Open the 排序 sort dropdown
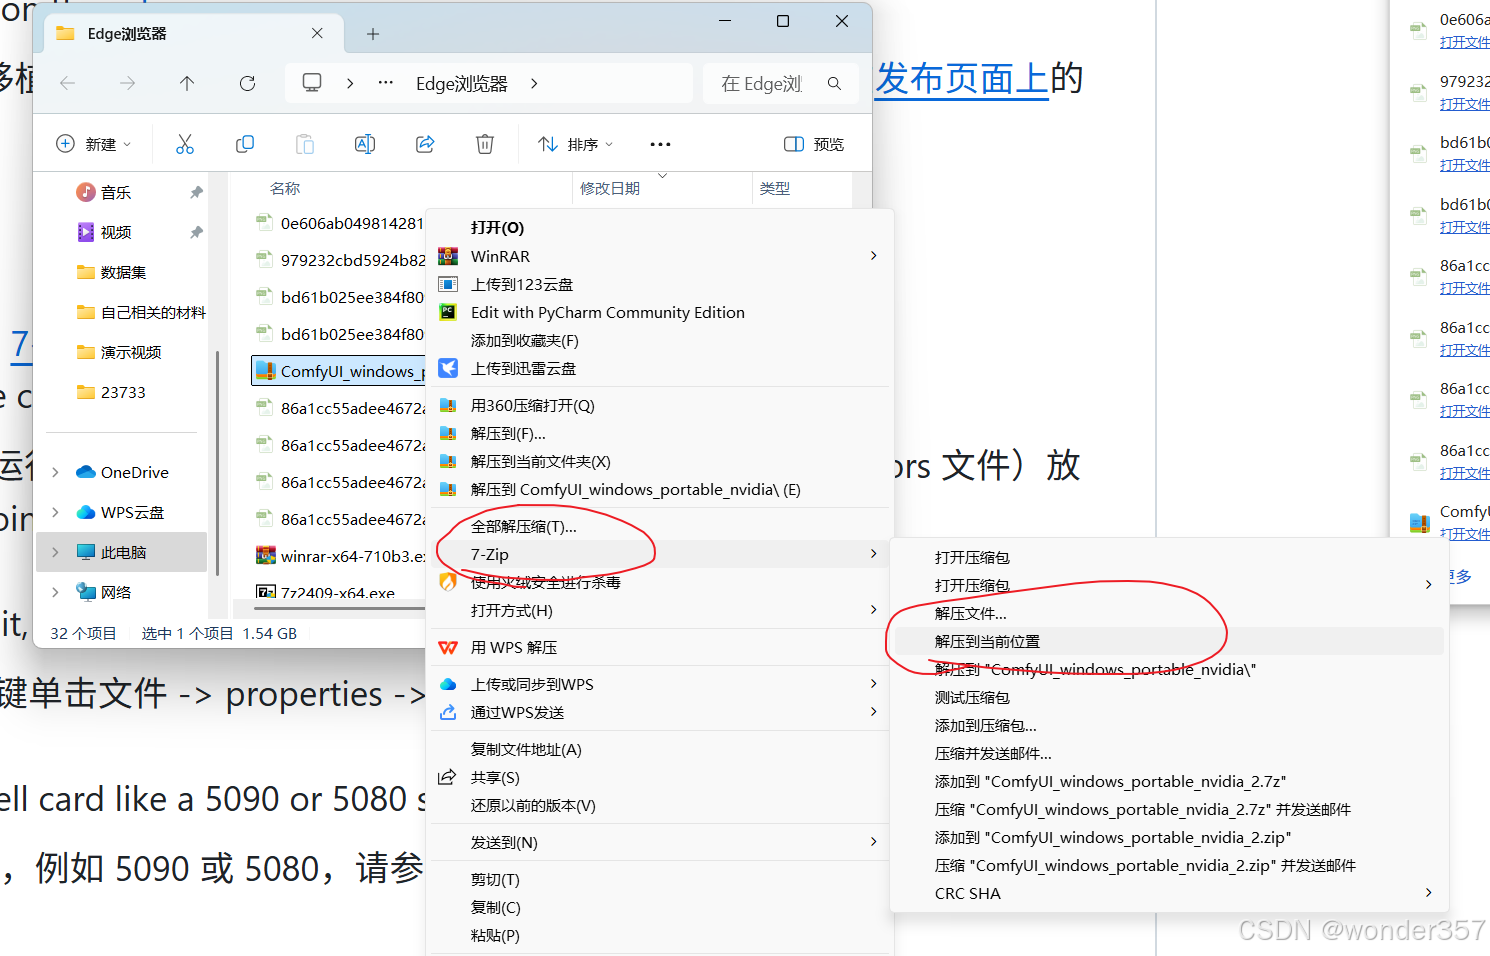 (x=576, y=144)
